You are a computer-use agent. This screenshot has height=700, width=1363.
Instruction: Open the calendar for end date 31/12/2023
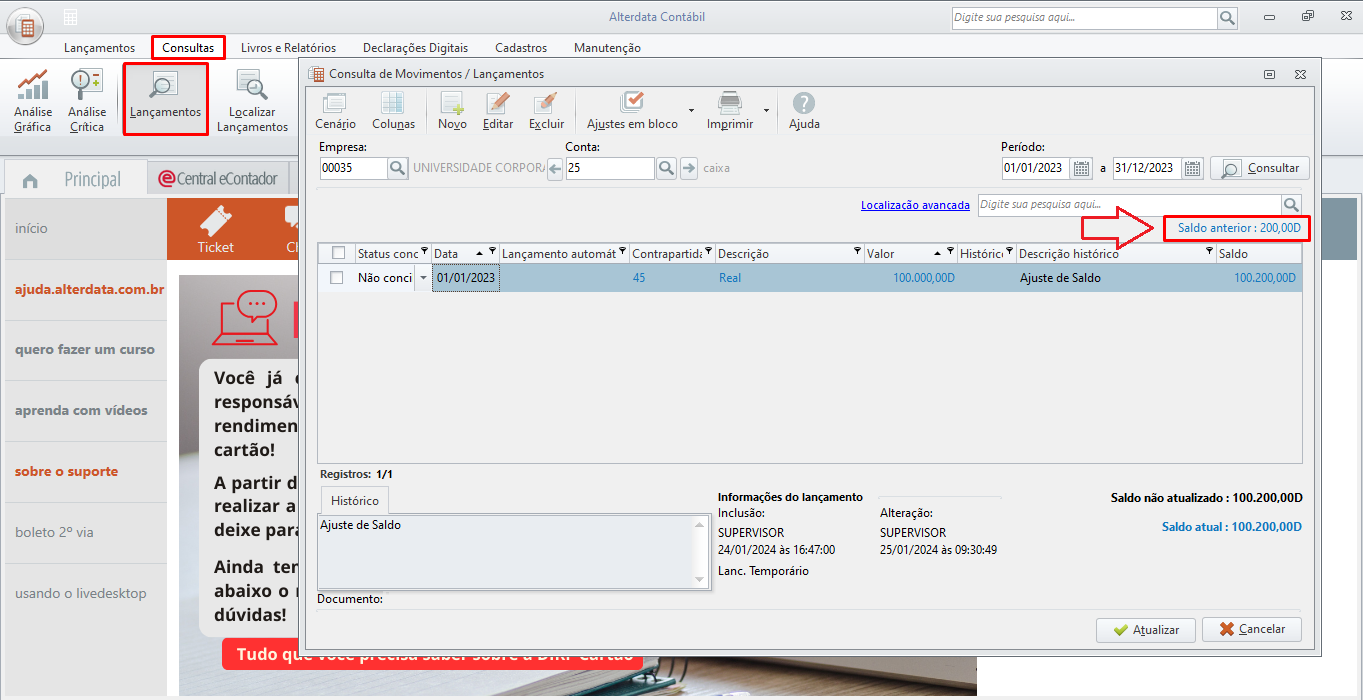pos(1192,168)
